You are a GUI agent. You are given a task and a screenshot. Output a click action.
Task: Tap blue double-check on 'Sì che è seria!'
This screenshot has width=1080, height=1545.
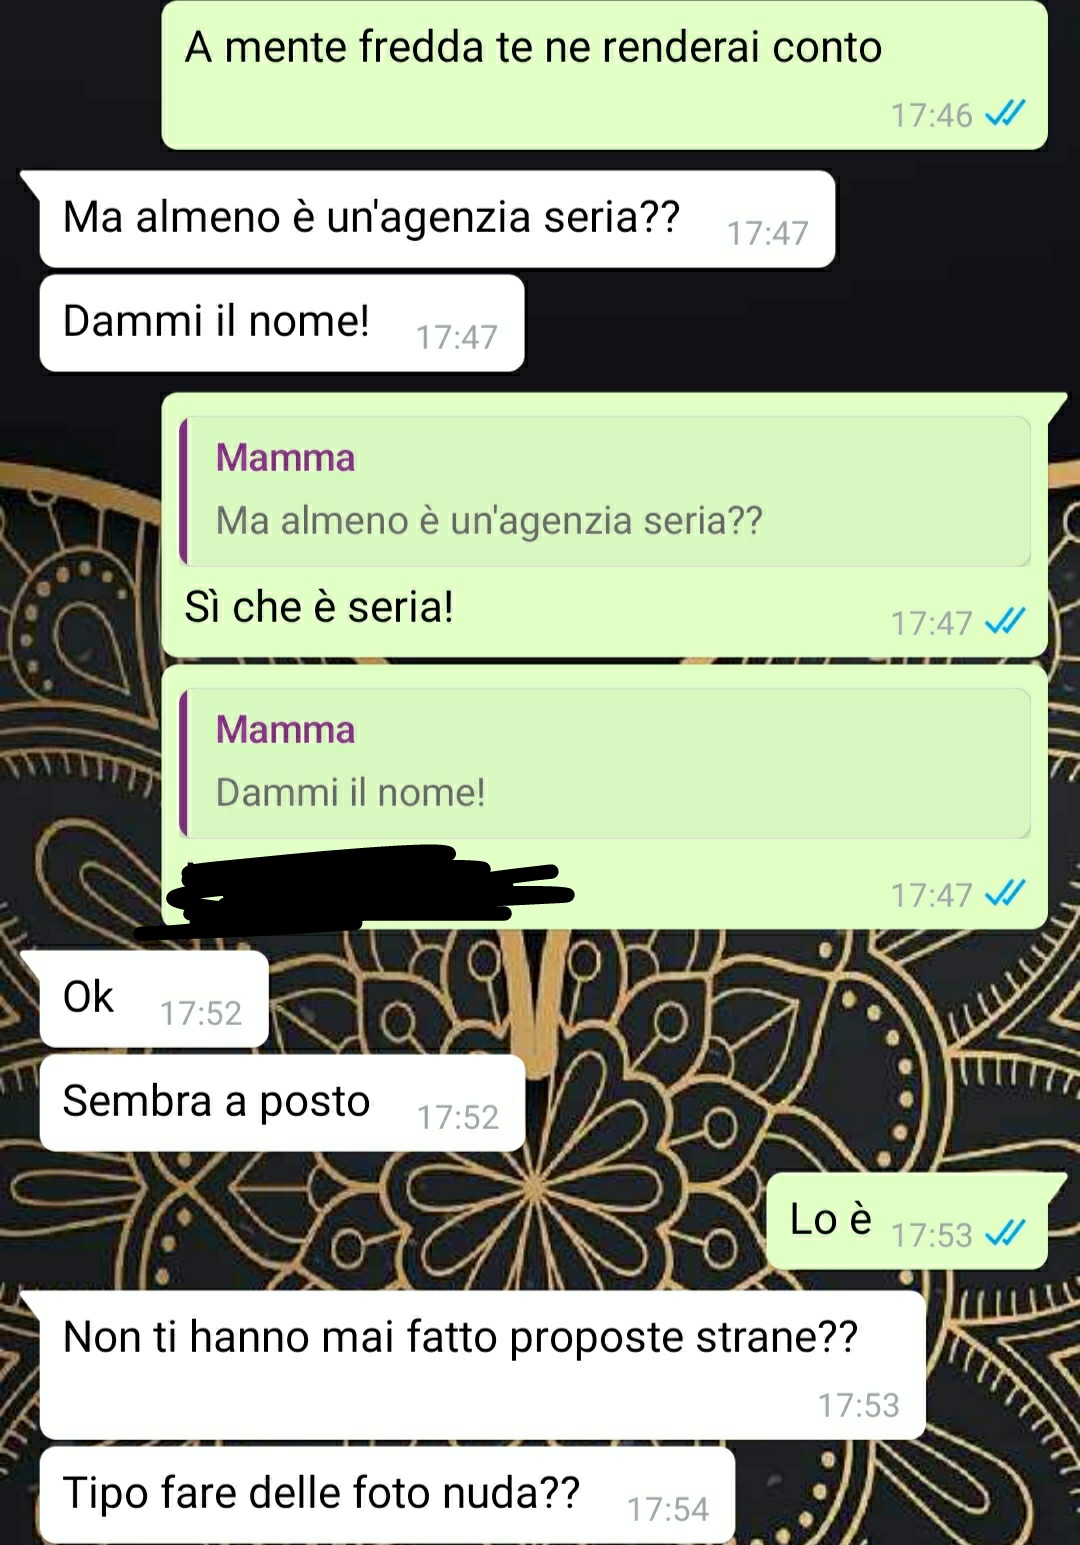point(1005,622)
